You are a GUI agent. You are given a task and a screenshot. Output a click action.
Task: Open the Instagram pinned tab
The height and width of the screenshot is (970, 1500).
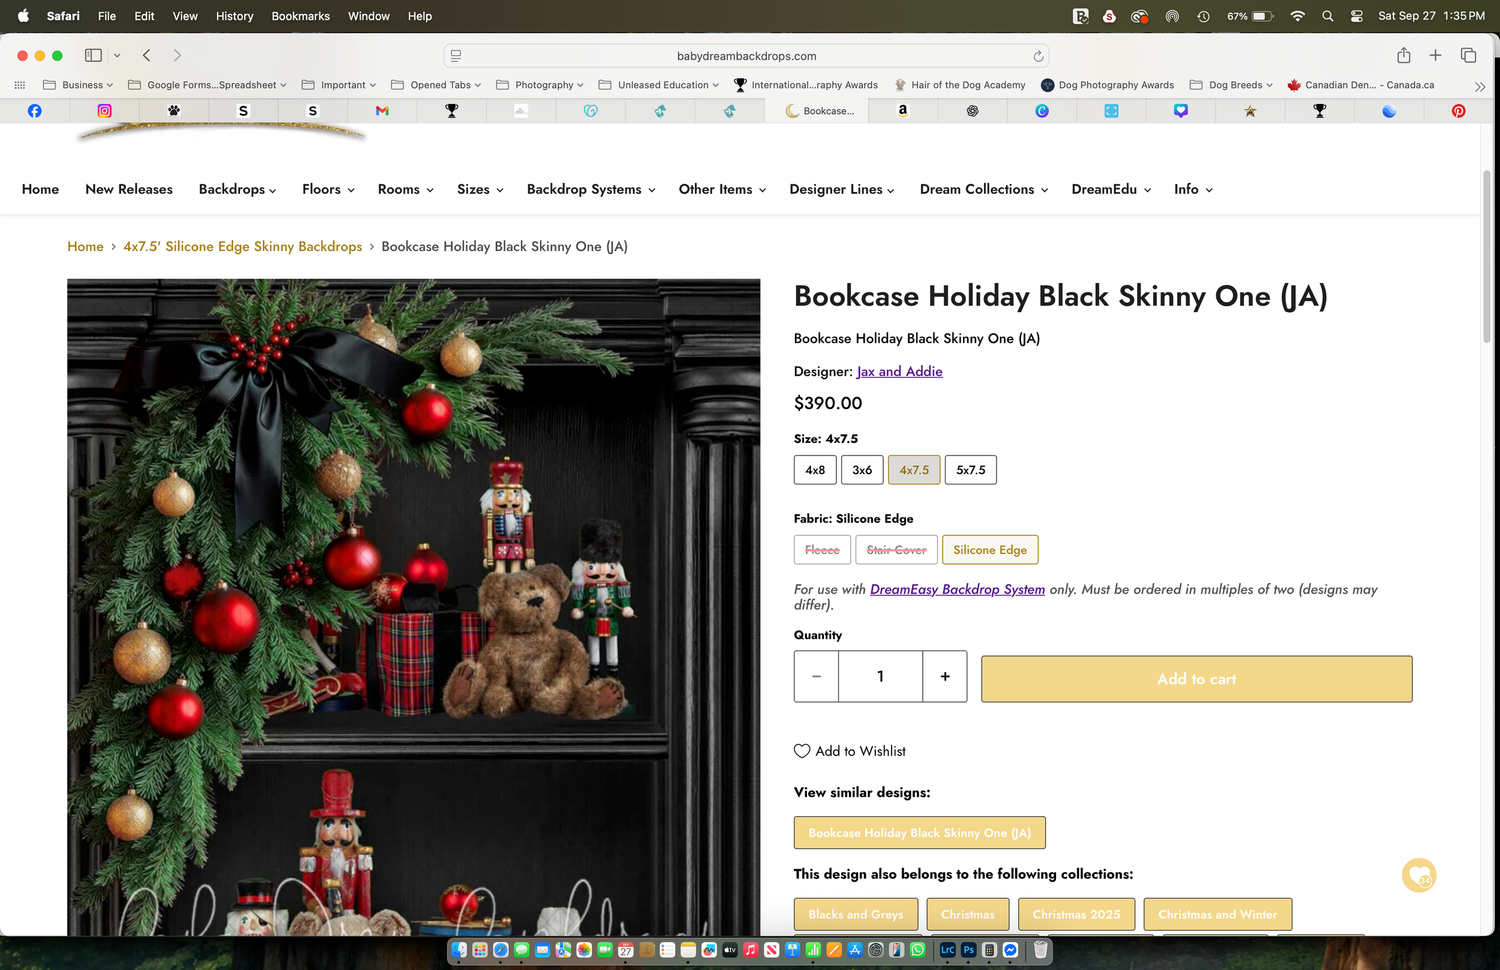104,111
